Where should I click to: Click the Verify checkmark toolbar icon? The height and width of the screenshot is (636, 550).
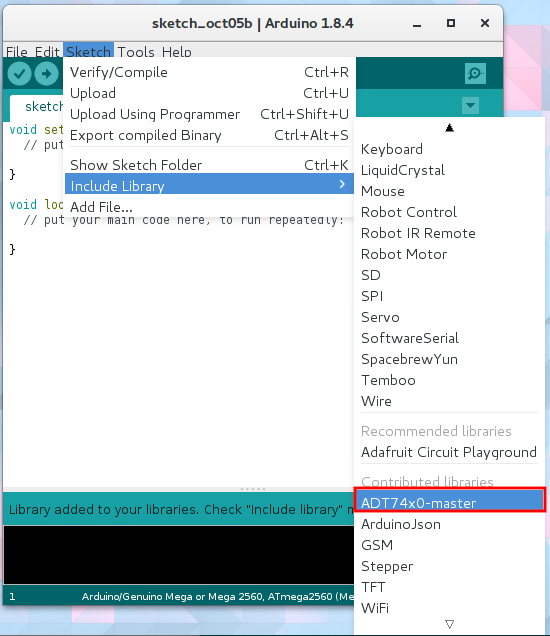(19, 74)
